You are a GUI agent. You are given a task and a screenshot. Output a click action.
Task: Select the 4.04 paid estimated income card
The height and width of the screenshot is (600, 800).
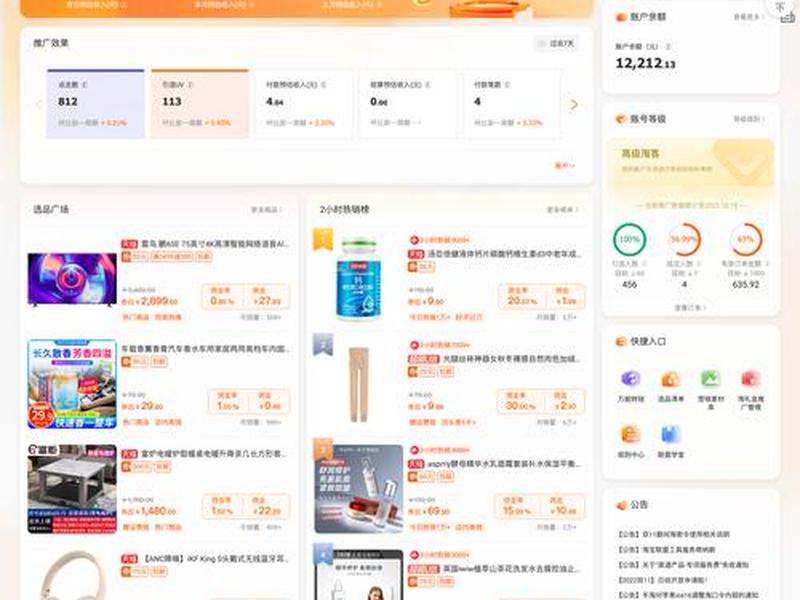(x=304, y=104)
